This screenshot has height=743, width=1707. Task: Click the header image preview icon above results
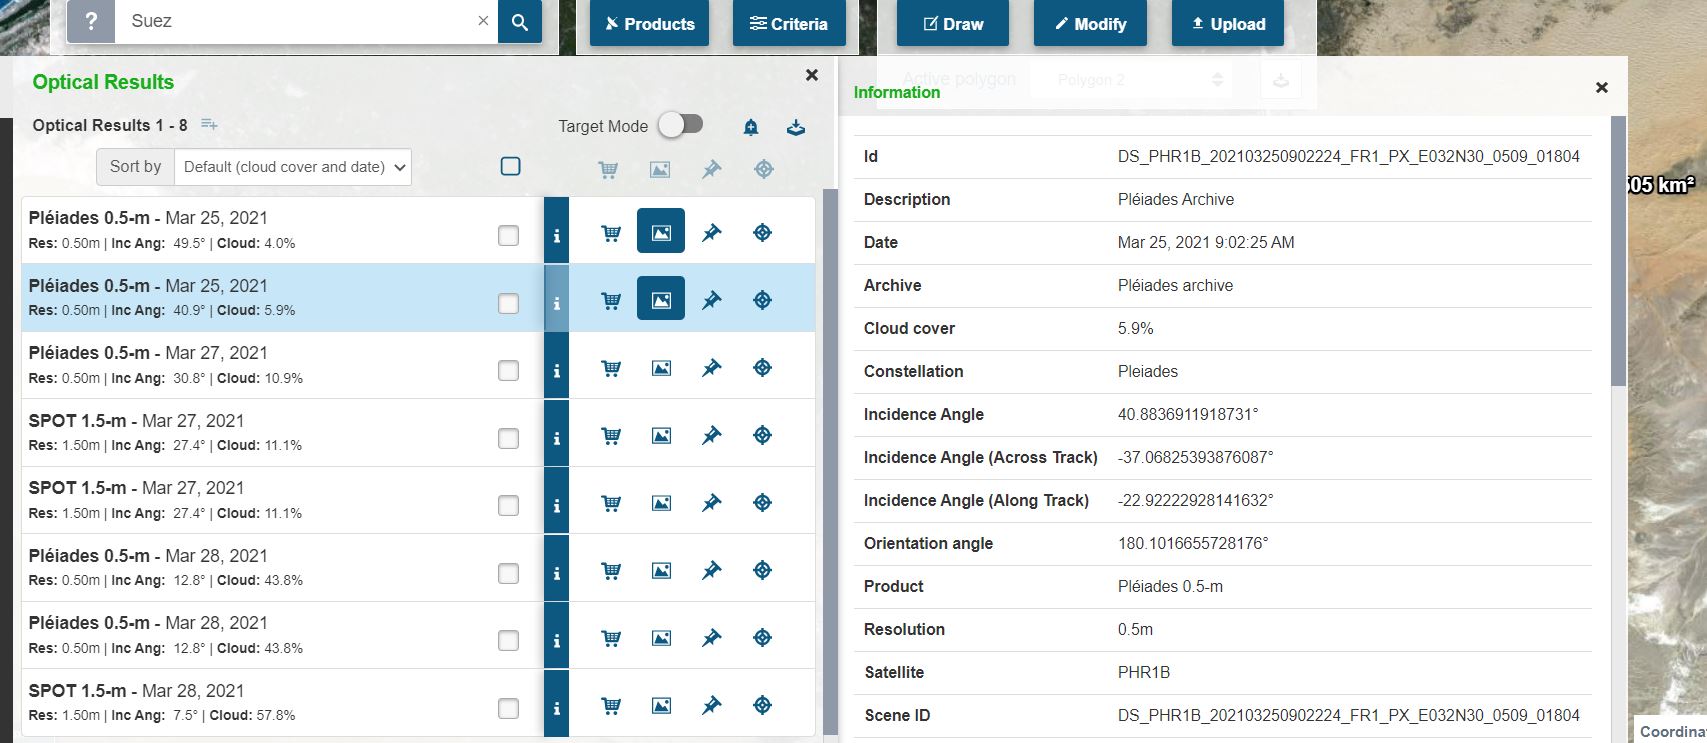(x=660, y=170)
